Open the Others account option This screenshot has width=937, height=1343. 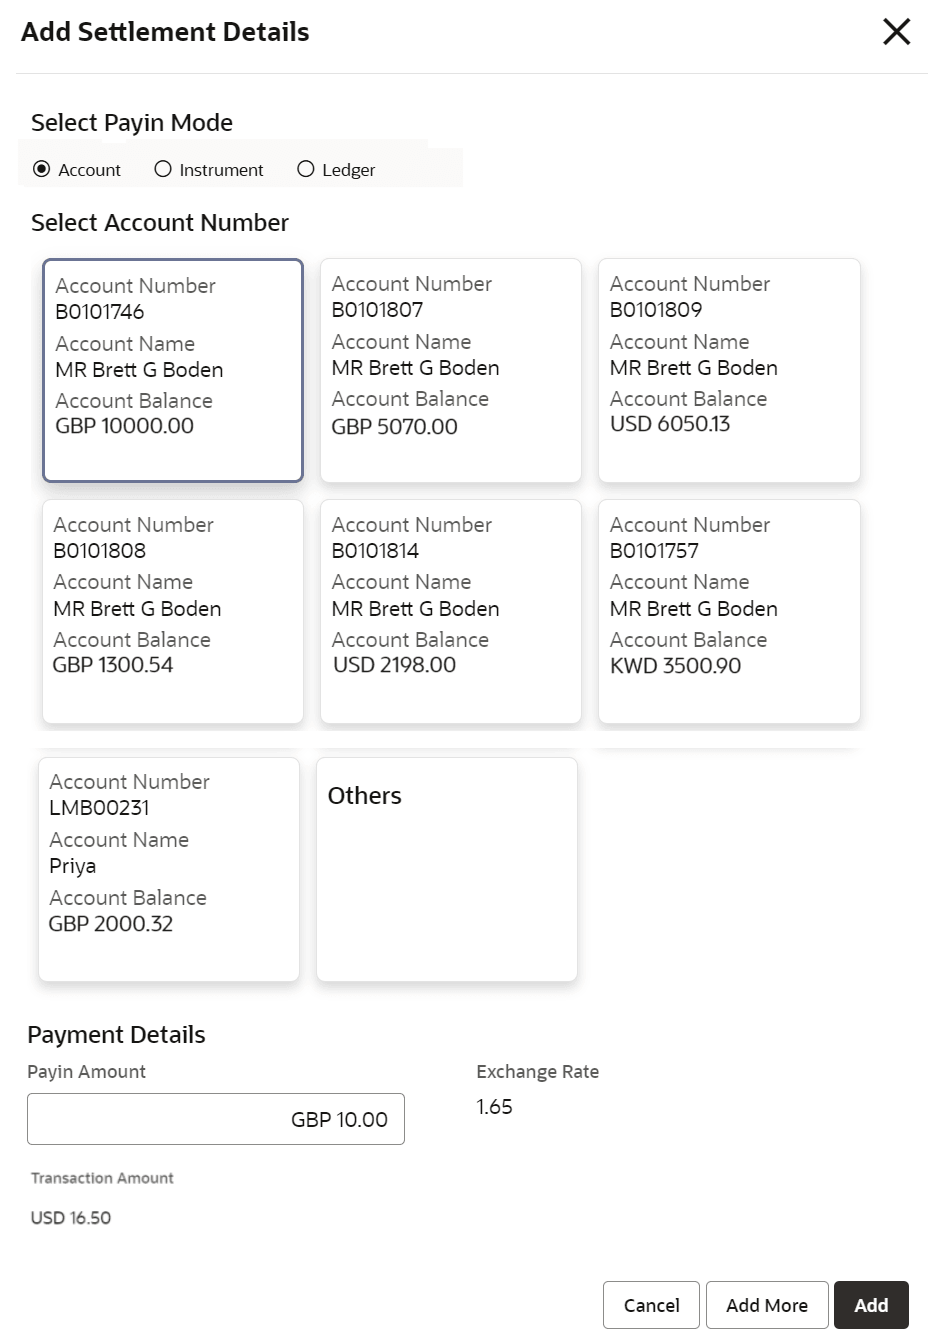pos(446,868)
